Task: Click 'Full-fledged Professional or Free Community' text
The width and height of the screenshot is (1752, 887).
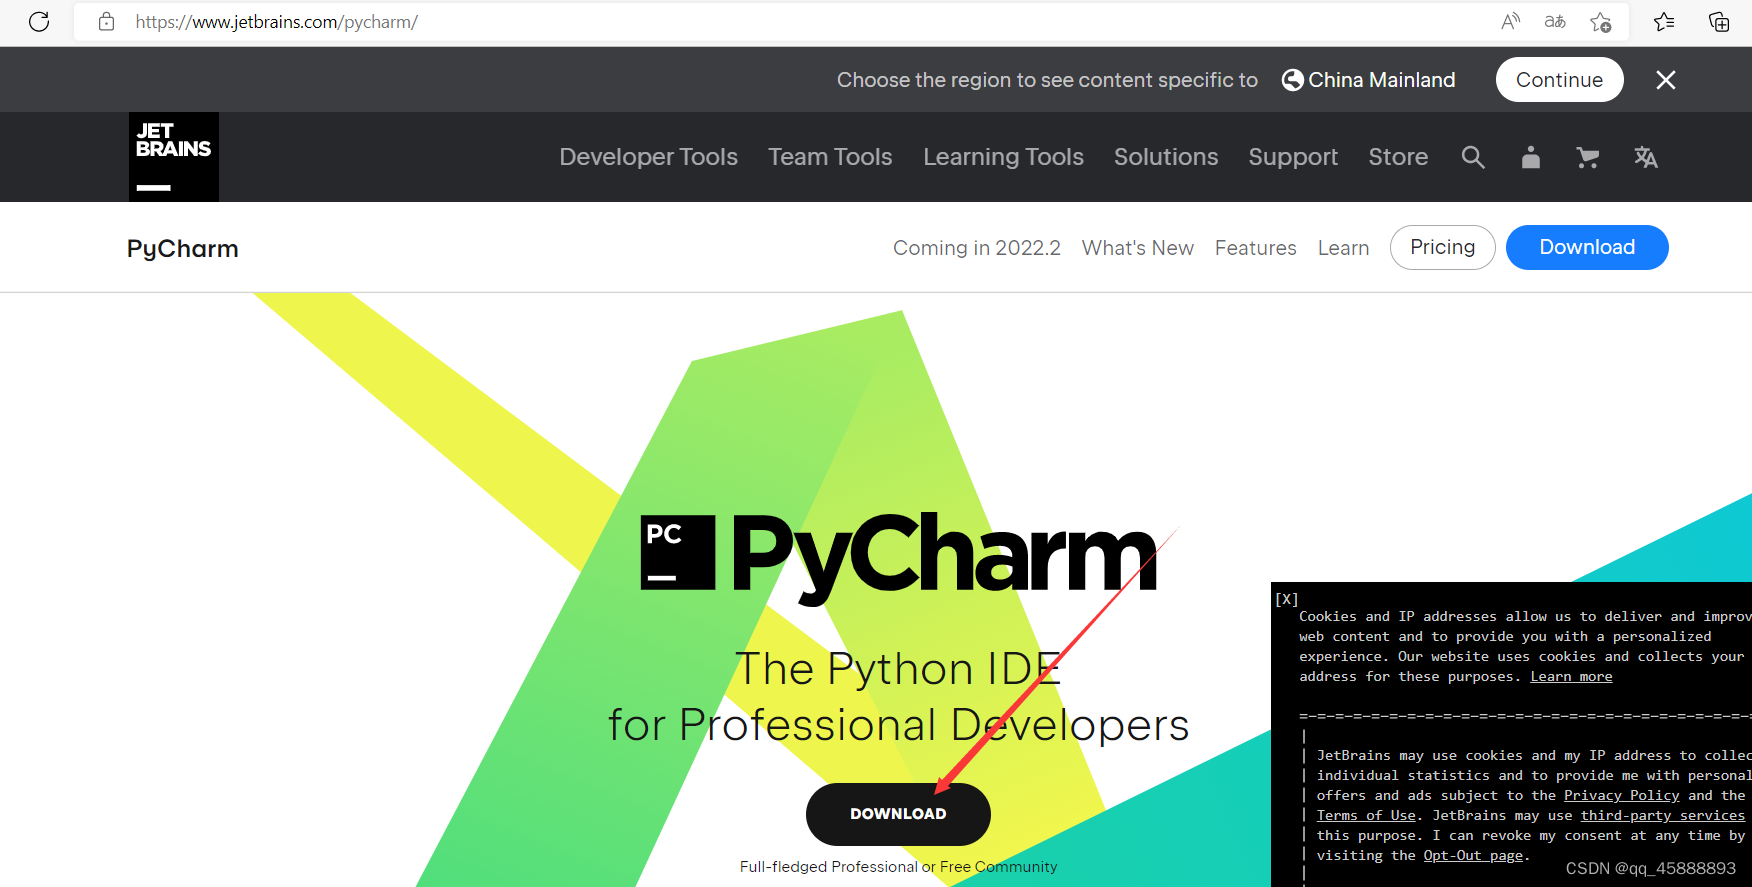Action: [898, 867]
